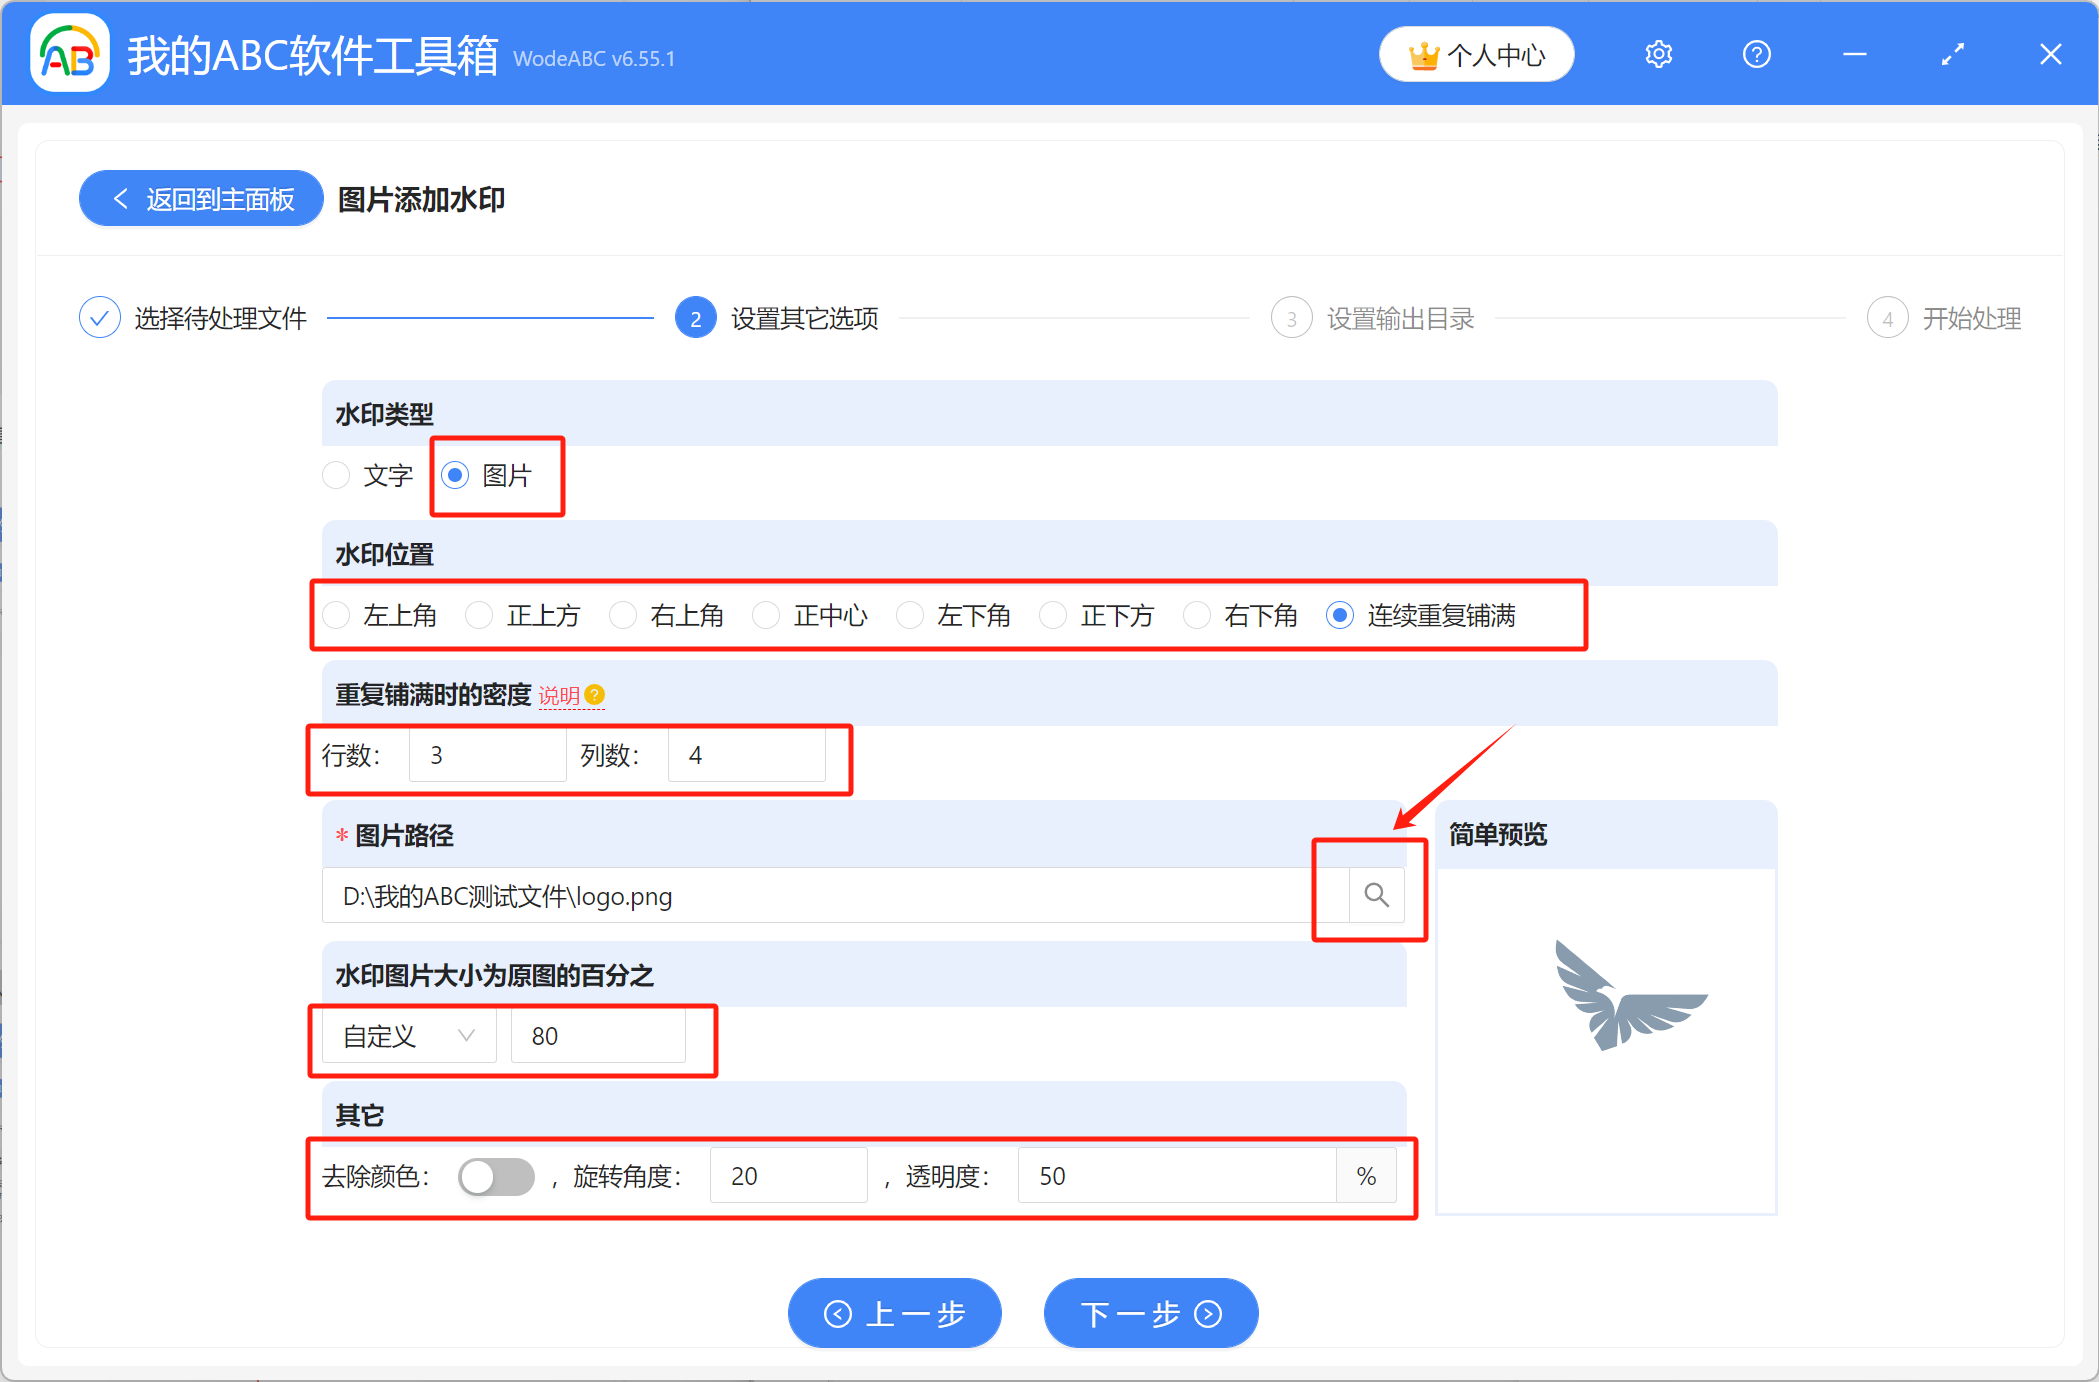Click the crown personal center button

coord(1476,55)
